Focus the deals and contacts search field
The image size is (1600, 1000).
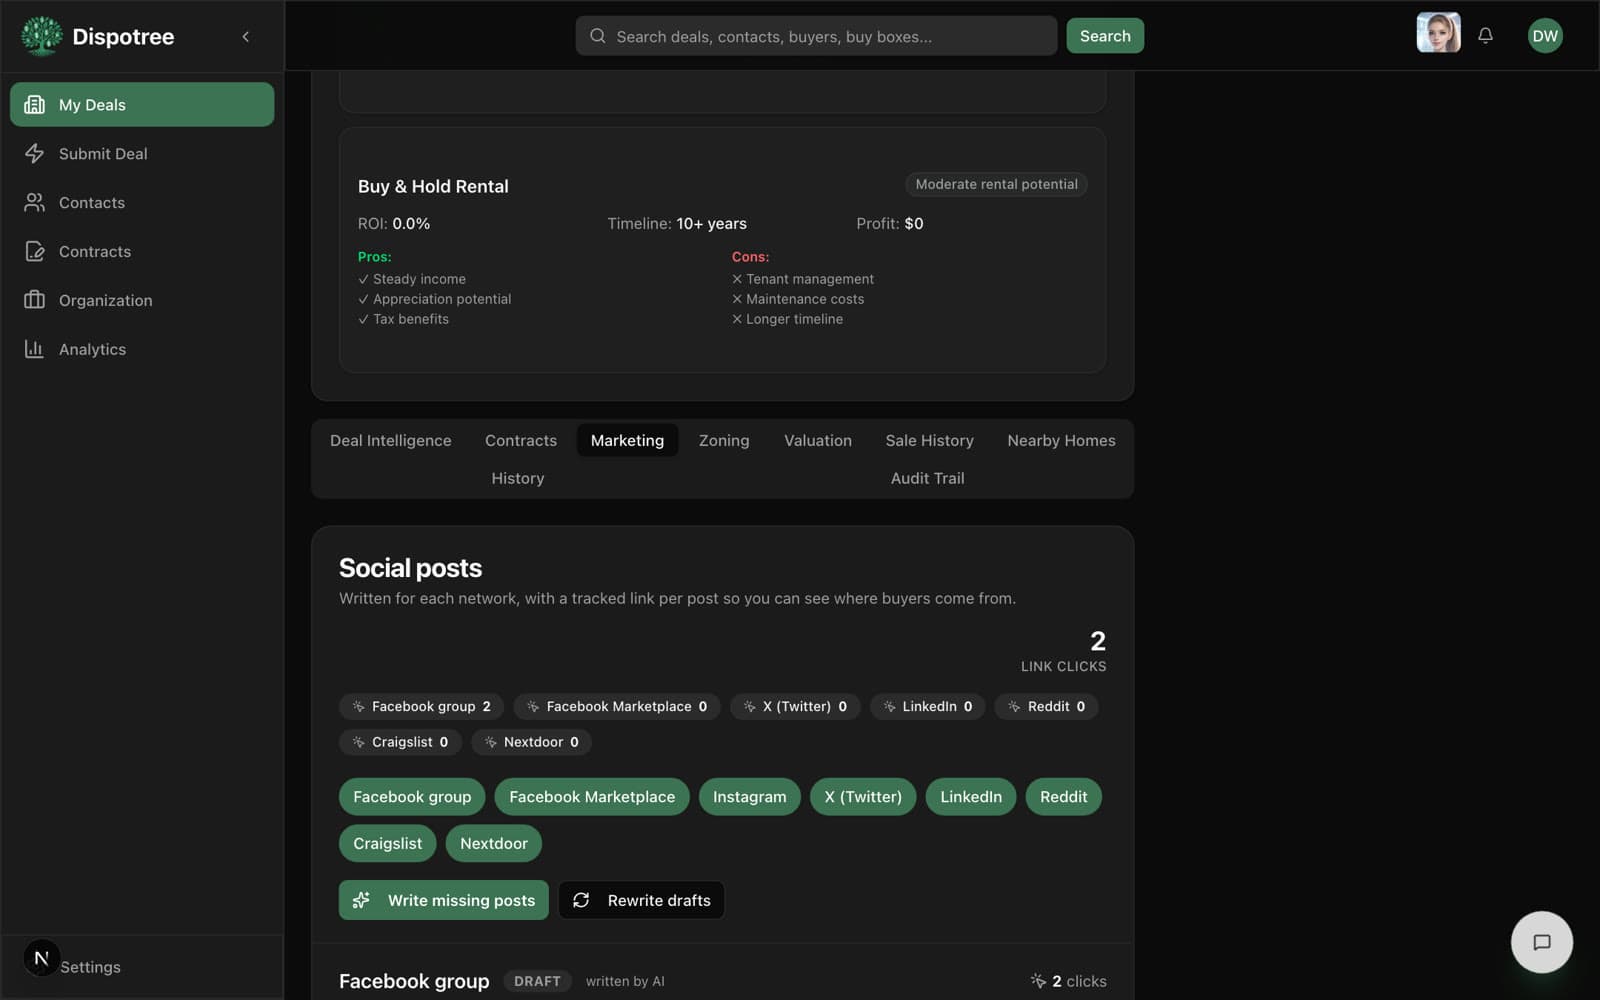click(816, 36)
